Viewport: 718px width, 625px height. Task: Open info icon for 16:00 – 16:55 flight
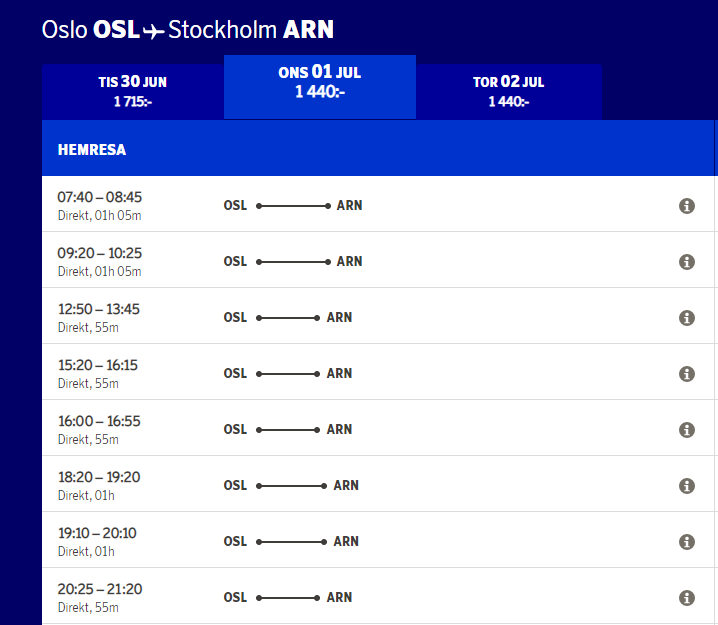click(687, 430)
